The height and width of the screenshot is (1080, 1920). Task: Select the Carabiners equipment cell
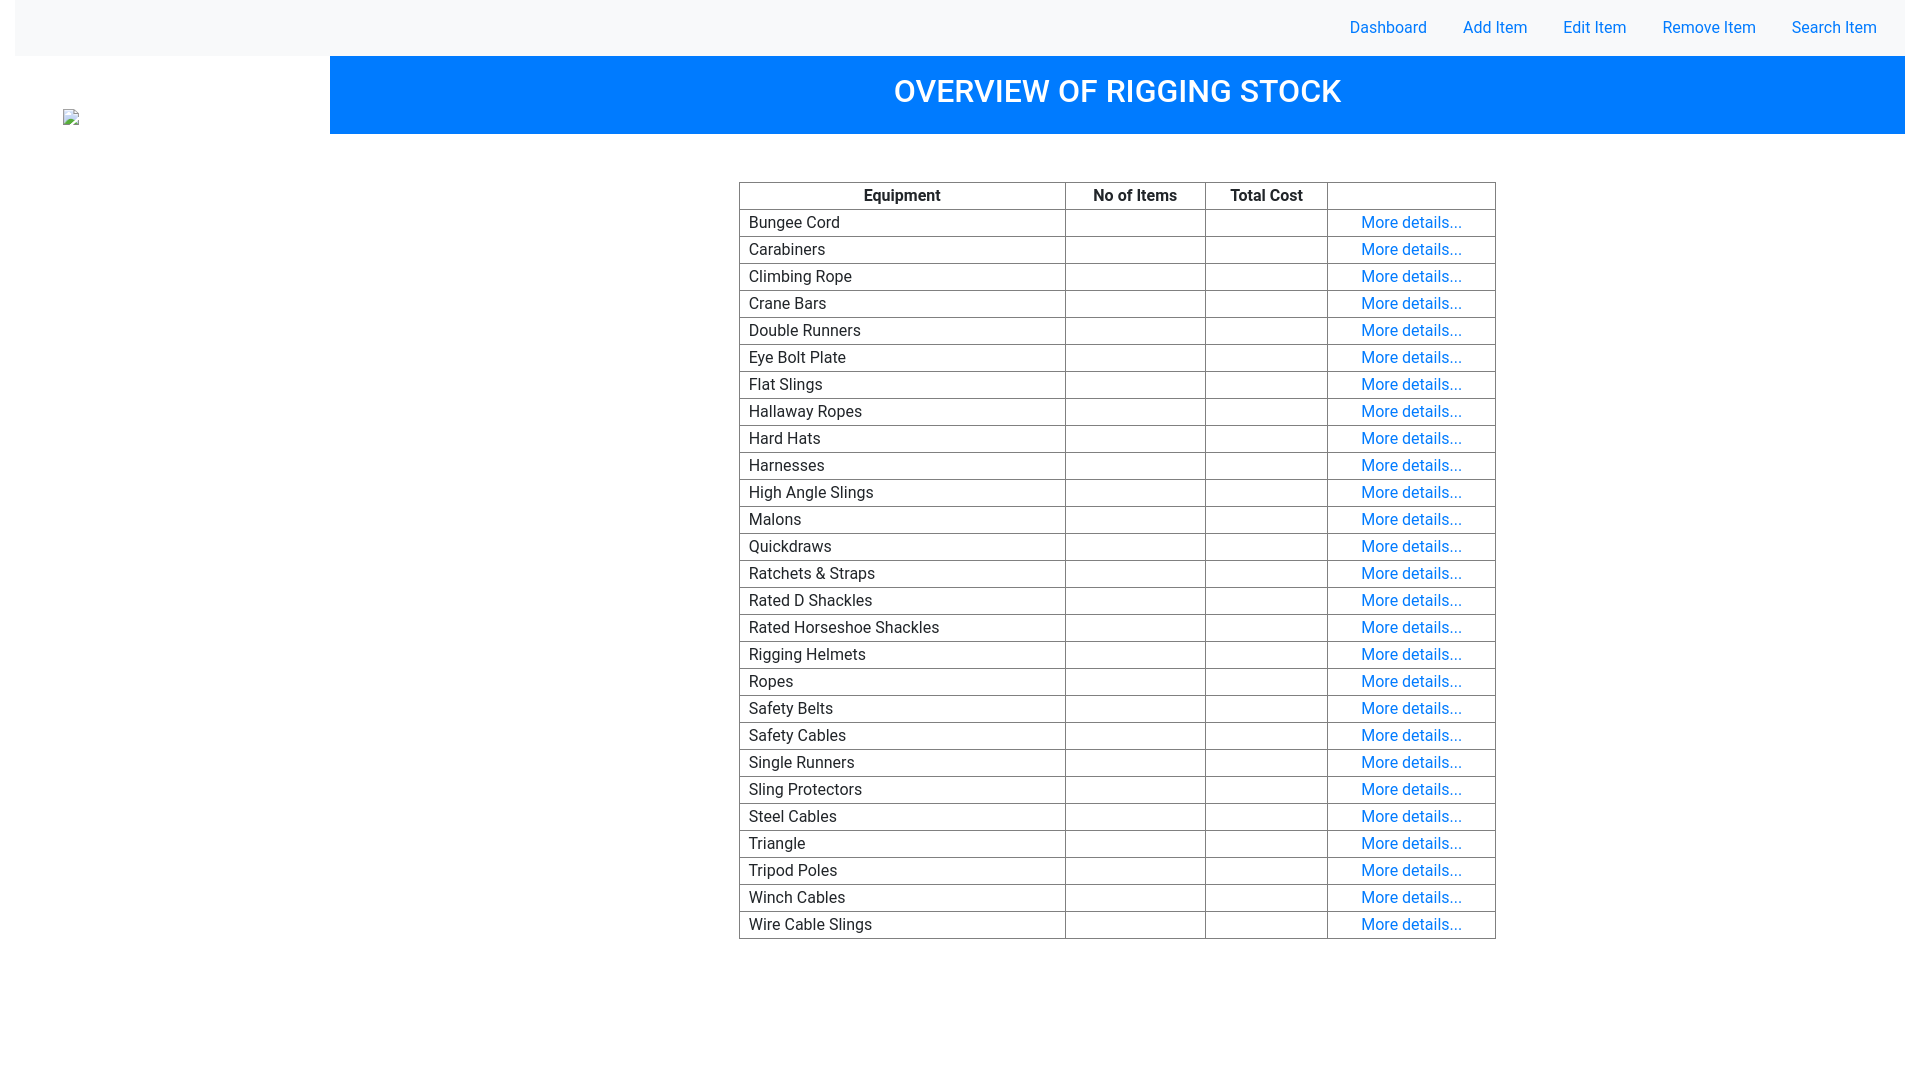pyautogui.click(x=902, y=250)
